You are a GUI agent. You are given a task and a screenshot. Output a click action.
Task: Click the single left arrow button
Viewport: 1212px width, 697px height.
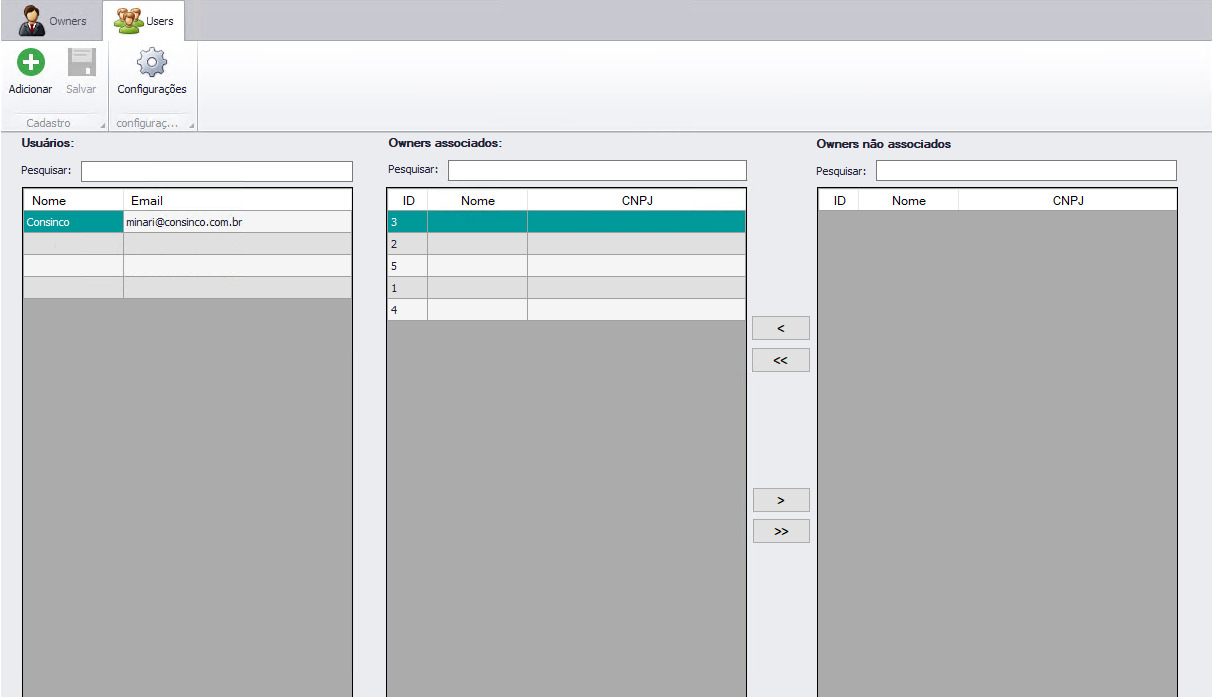781,328
